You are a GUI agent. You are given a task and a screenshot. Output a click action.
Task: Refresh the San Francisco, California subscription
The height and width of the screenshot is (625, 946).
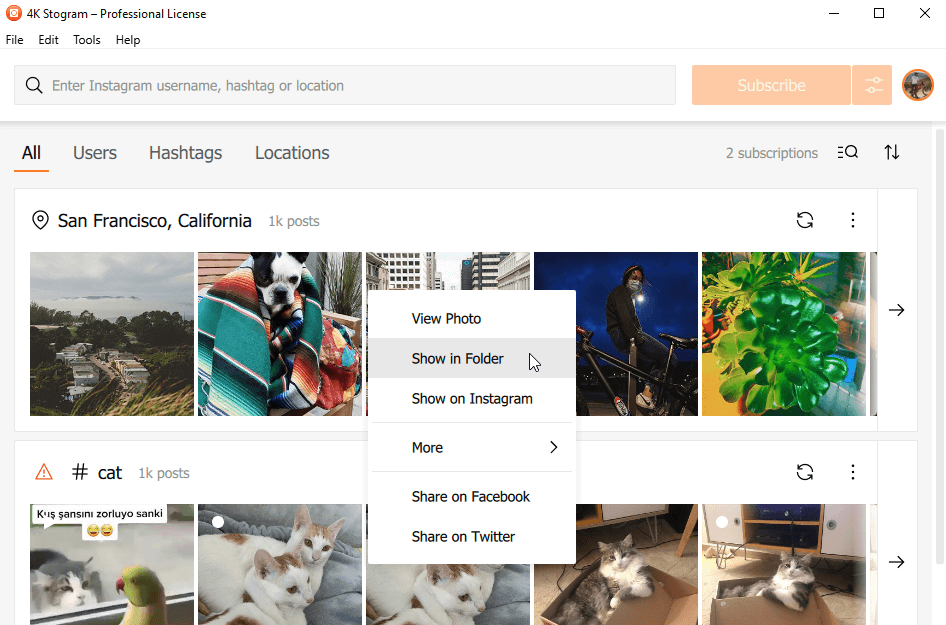(x=805, y=220)
